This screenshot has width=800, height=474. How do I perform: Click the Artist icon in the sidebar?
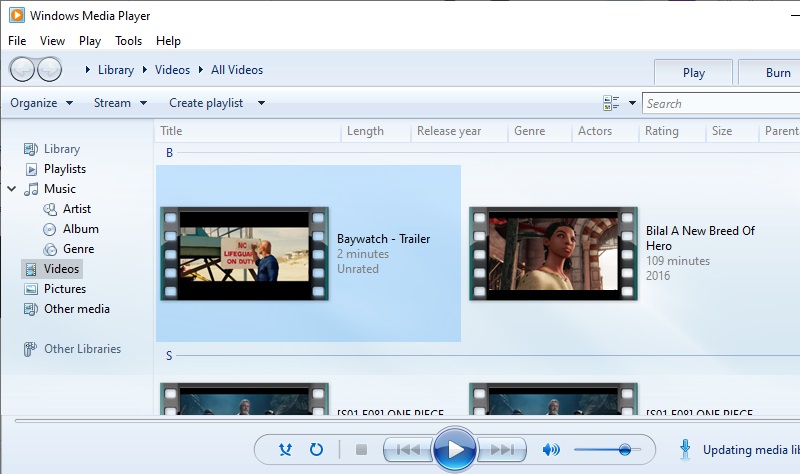(50, 209)
